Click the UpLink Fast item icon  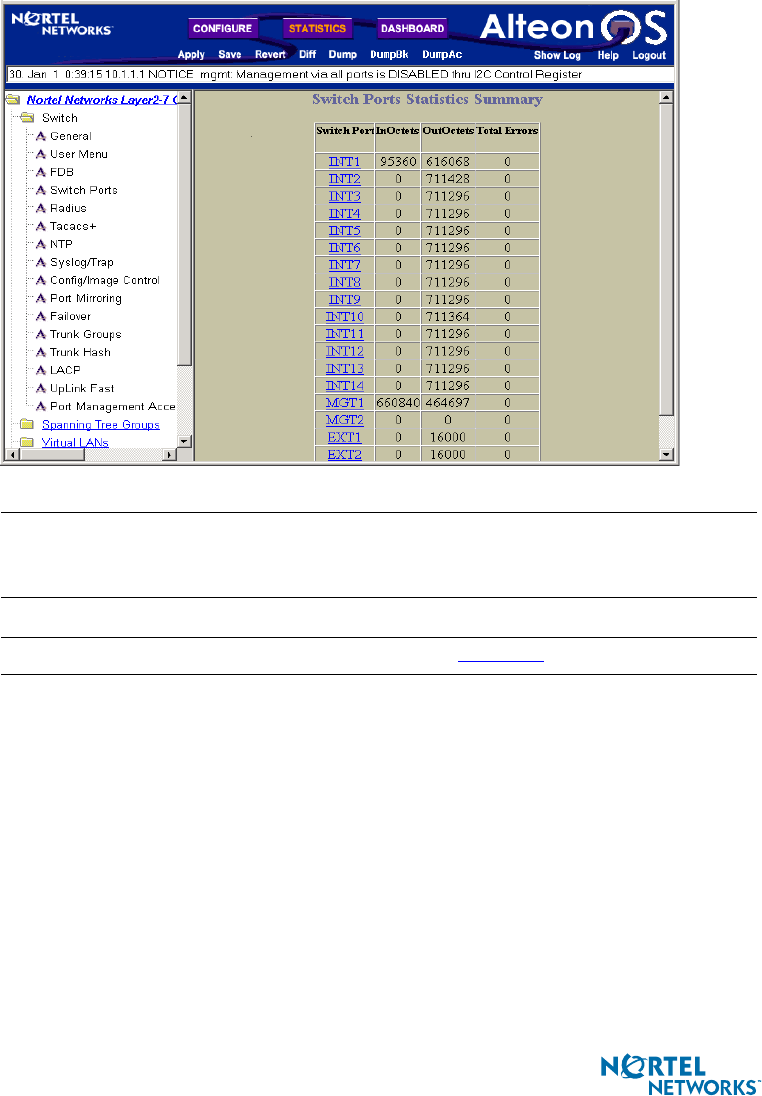click(41, 389)
